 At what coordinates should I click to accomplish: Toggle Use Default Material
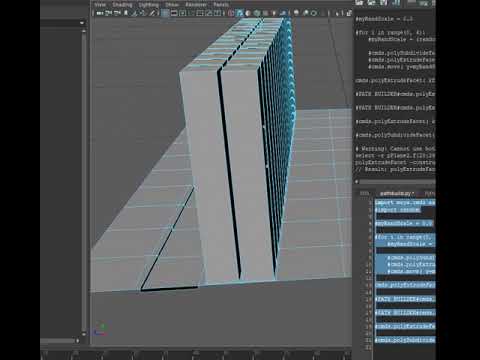(248, 13)
